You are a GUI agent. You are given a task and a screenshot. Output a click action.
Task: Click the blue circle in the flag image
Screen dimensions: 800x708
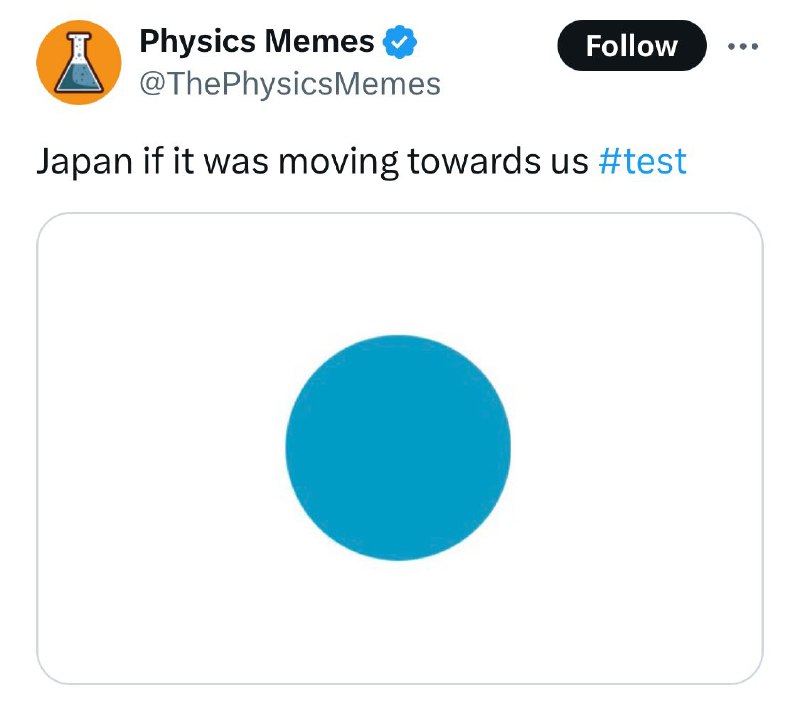click(398, 447)
